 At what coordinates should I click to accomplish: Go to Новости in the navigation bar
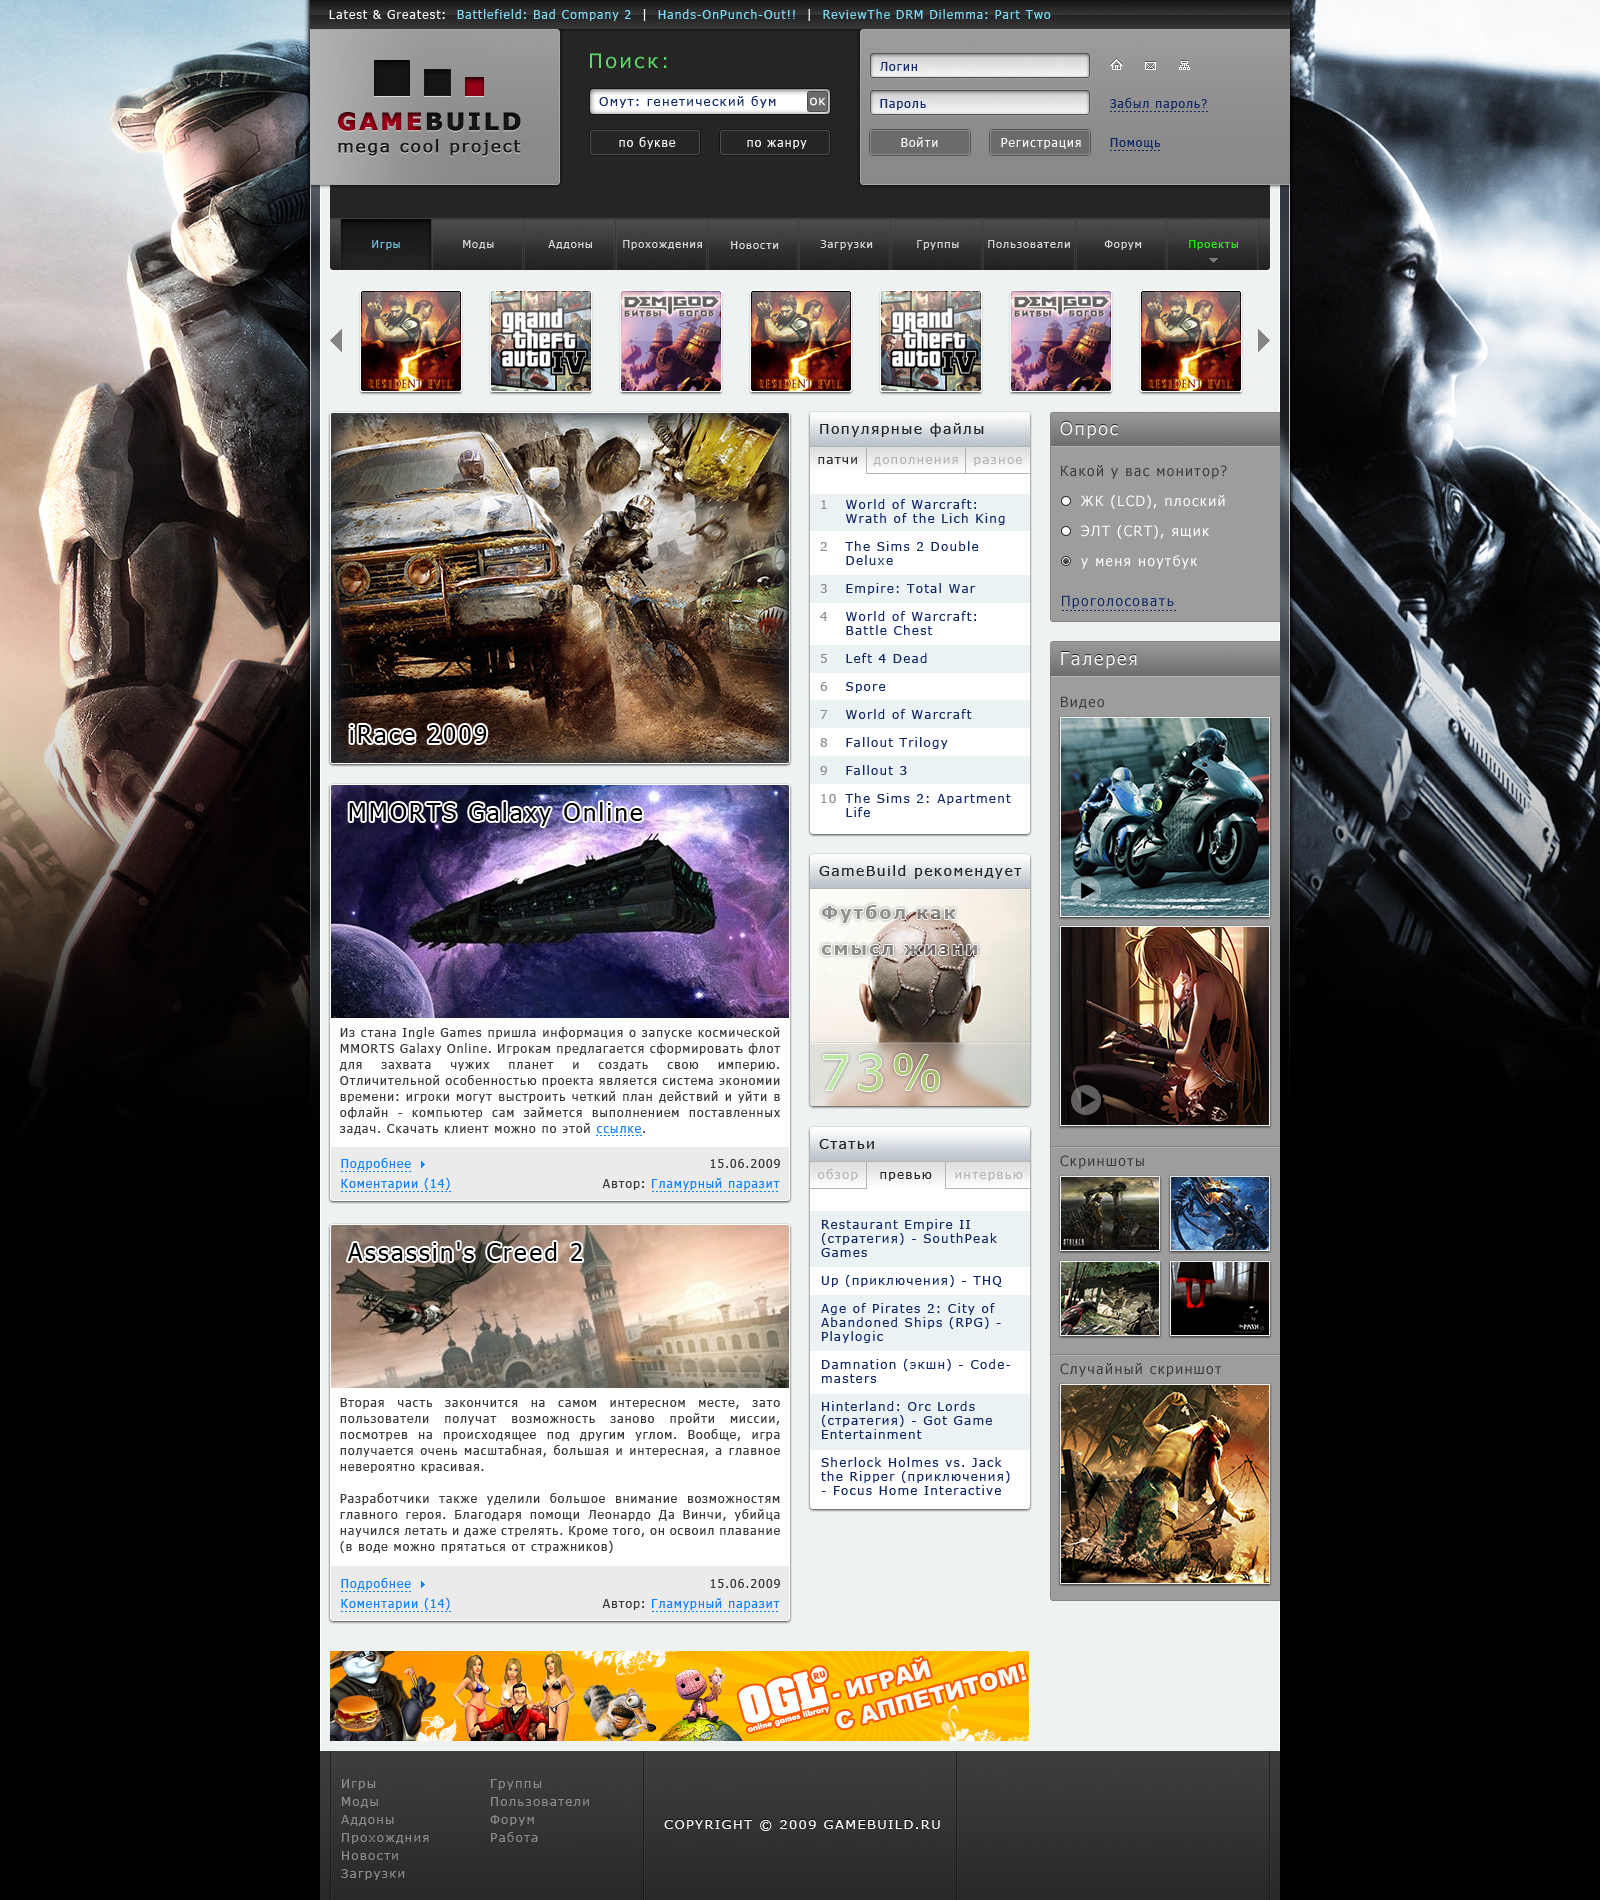coord(754,245)
